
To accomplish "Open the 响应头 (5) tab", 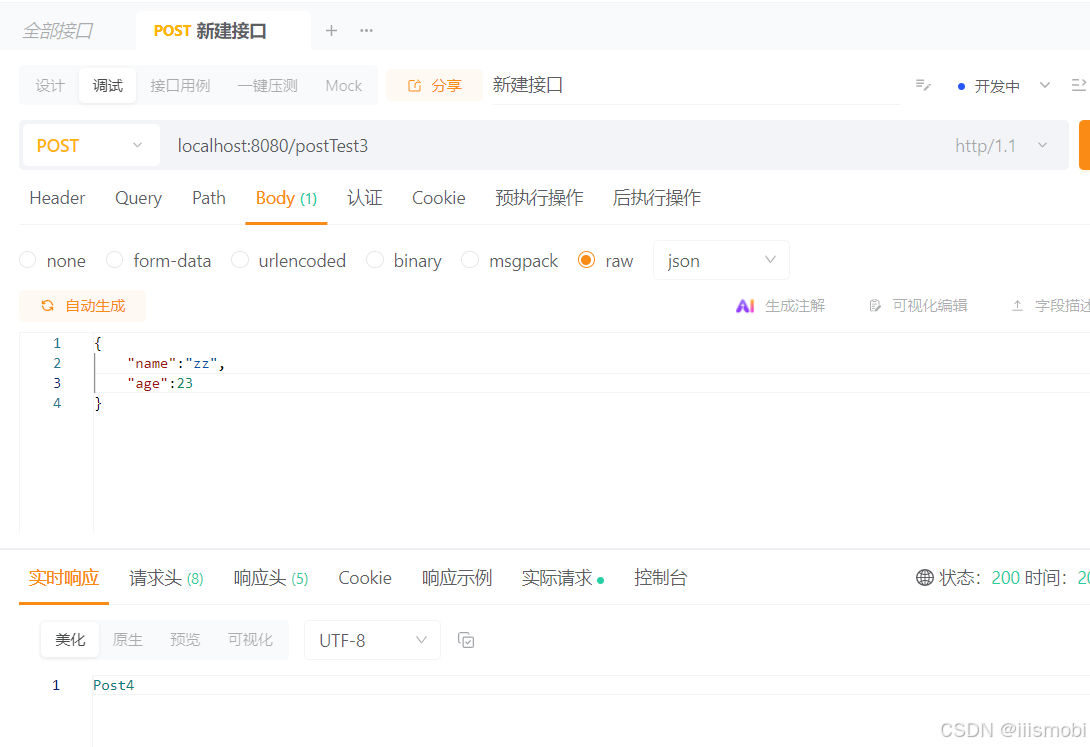I will (x=271, y=577).
